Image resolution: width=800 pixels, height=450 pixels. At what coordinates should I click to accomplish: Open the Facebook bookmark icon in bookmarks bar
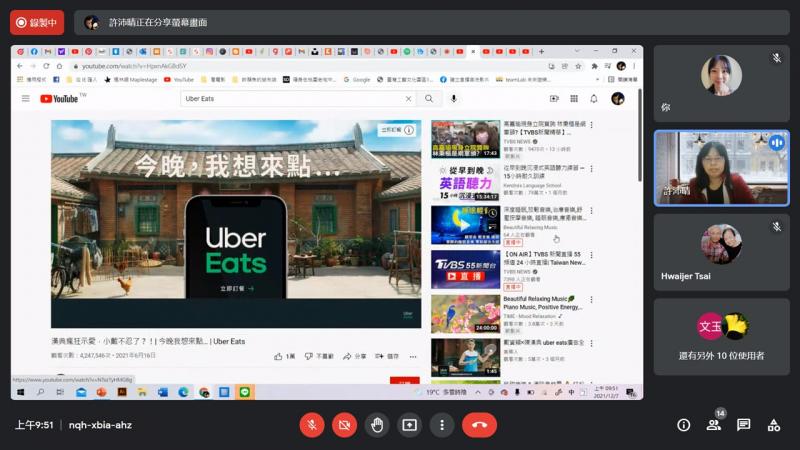[56, 80]
